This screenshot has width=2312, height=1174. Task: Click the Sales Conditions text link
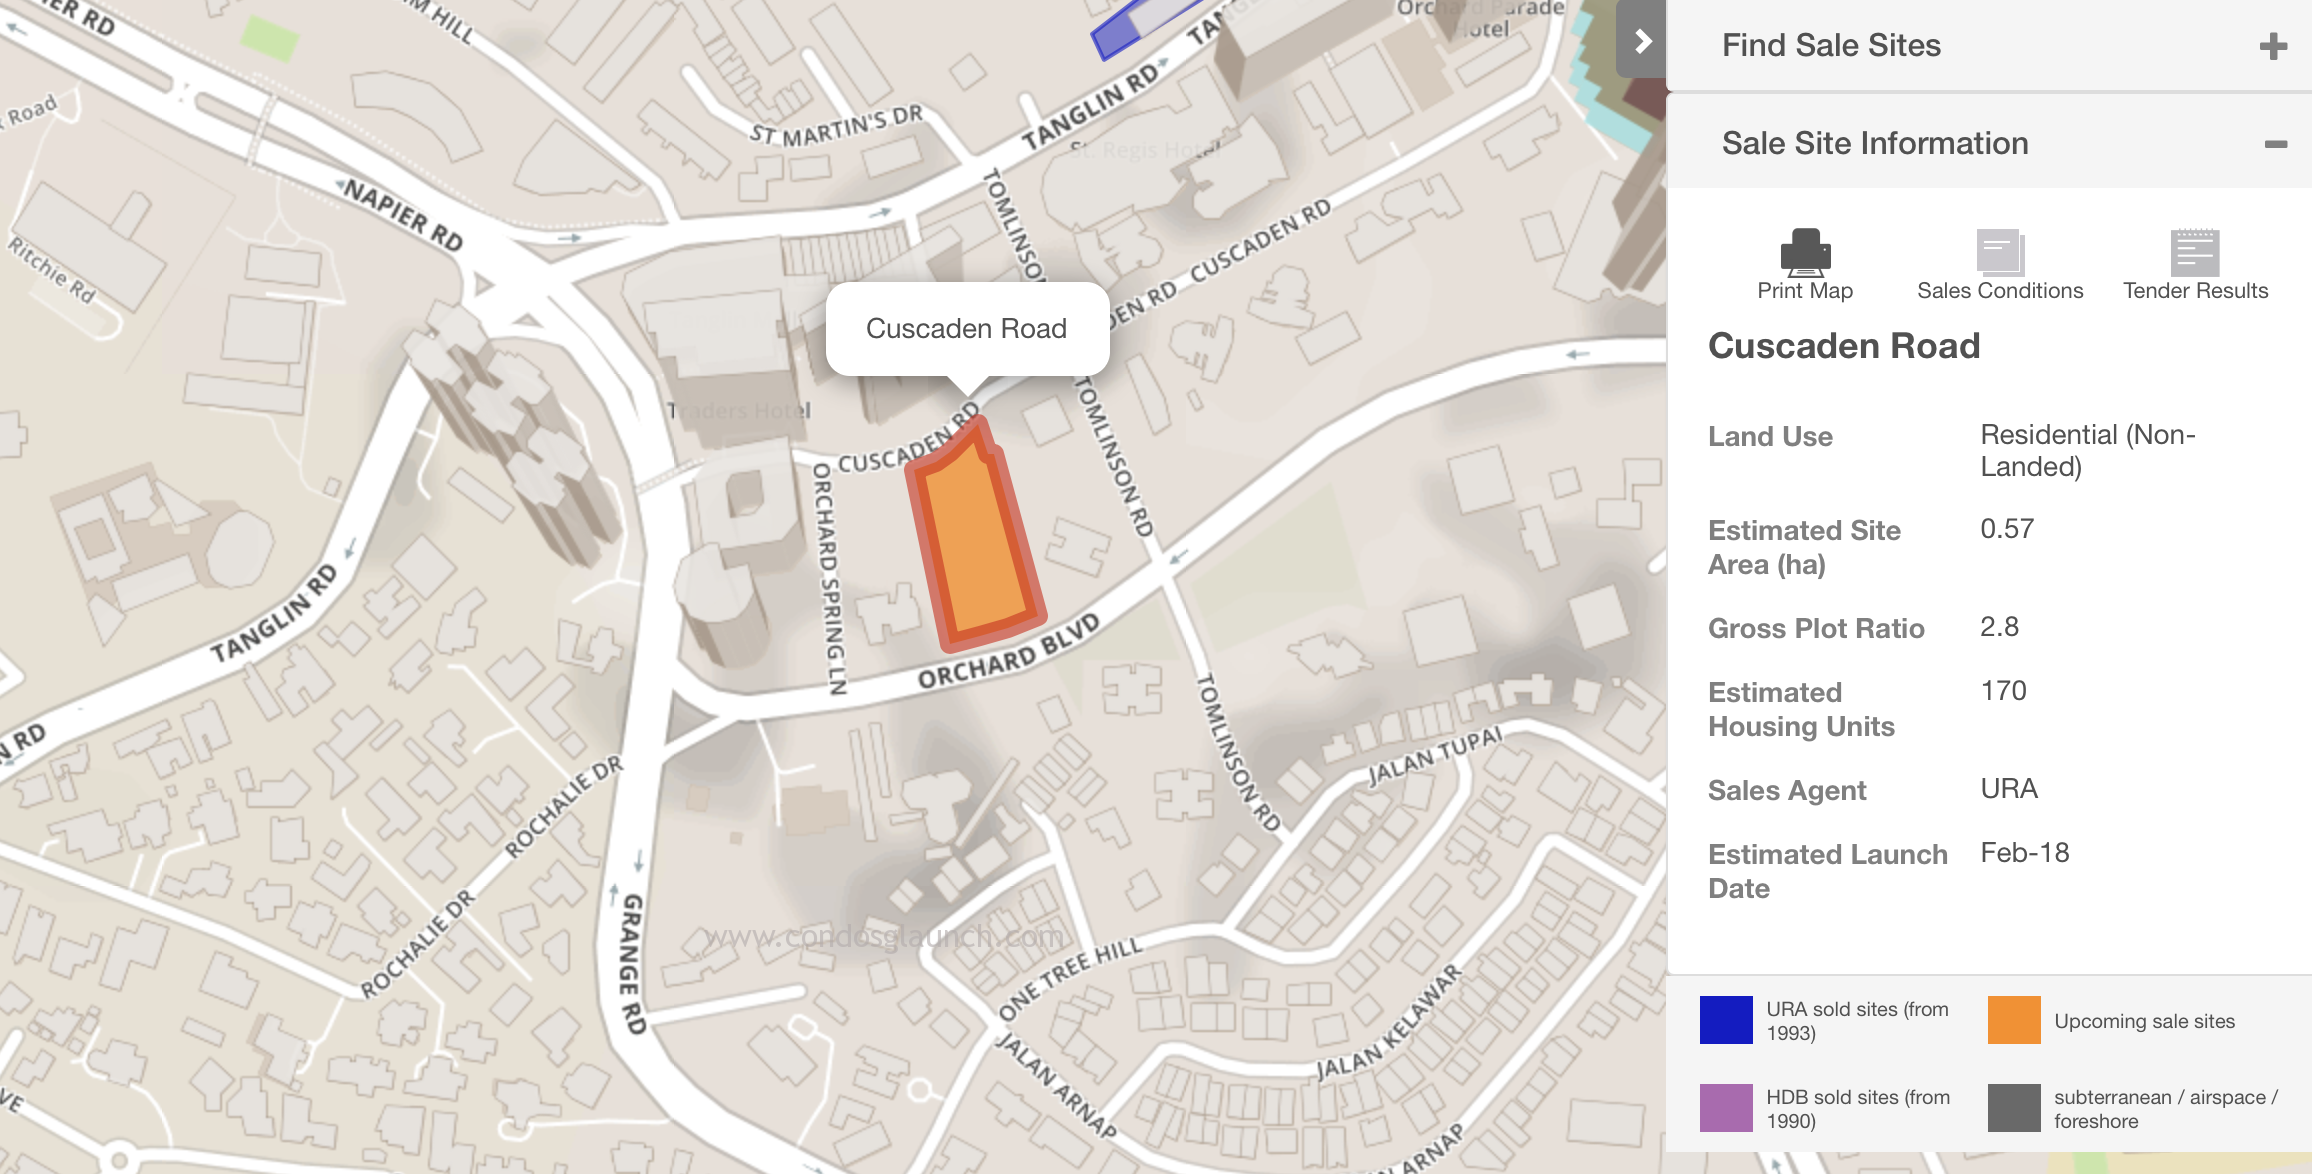point(2000,291)
